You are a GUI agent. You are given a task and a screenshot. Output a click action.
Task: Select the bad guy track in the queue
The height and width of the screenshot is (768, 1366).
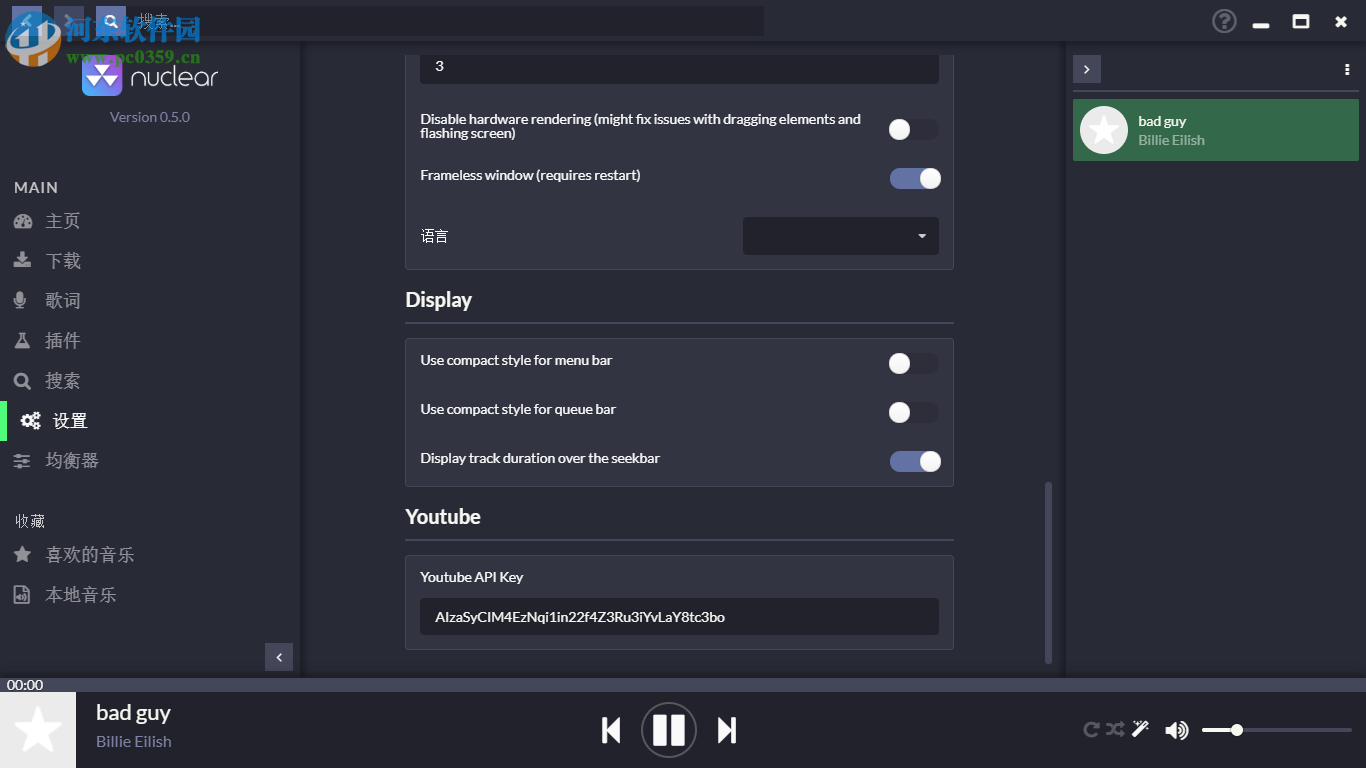(x=1216, y=130)
